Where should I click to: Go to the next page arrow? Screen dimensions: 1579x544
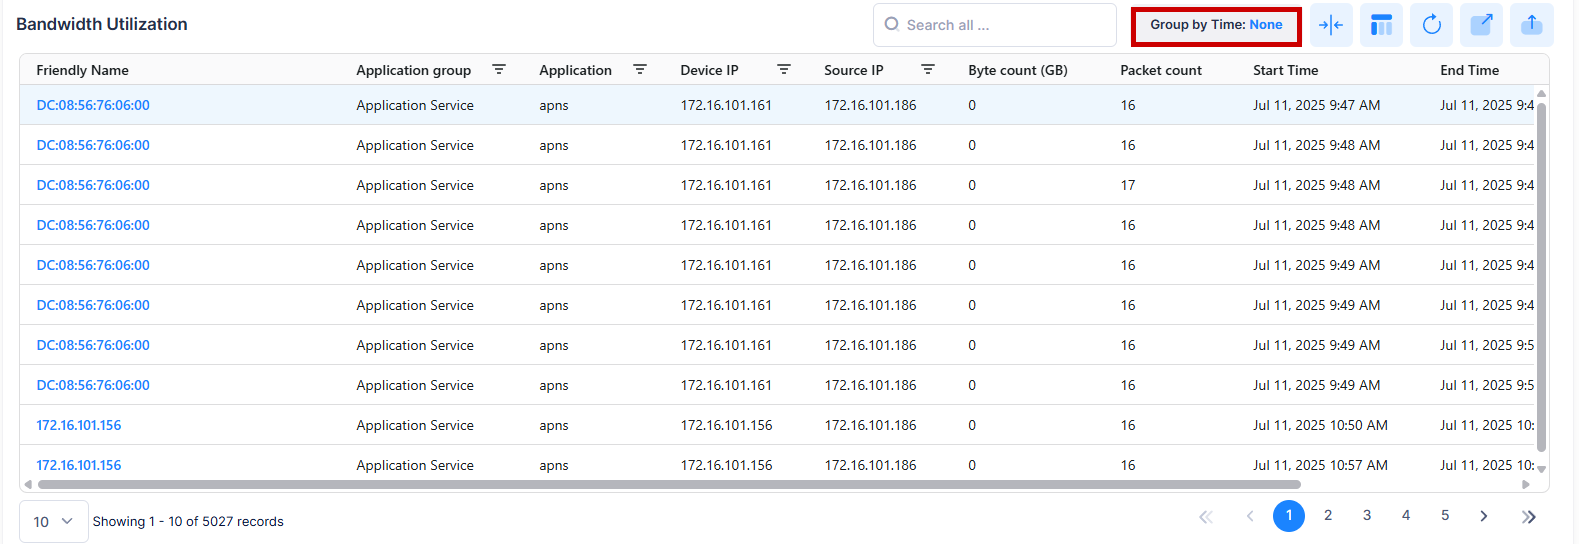pos(1484,516)
